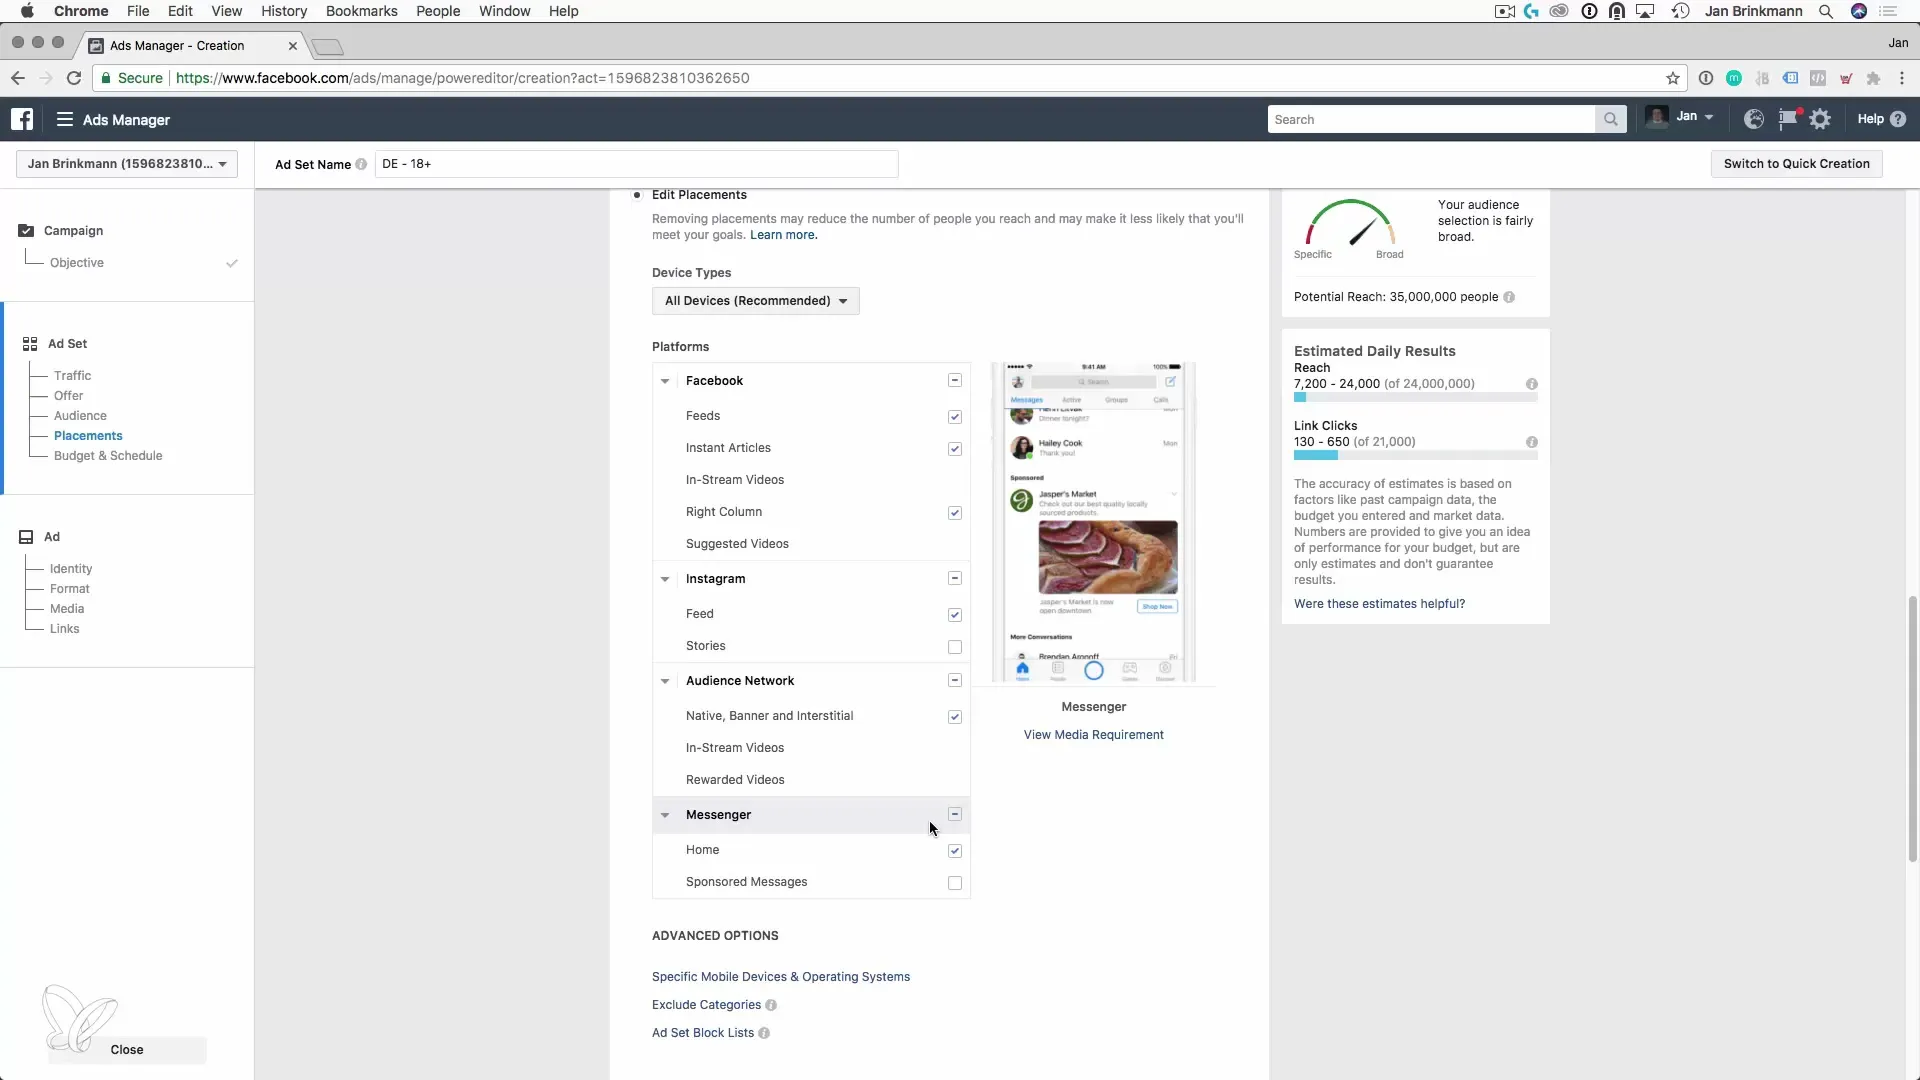Collapse the Instagram platform section
This screenshot has height=1080, width=1920.
pyautogui.click(x=665, y=579)
